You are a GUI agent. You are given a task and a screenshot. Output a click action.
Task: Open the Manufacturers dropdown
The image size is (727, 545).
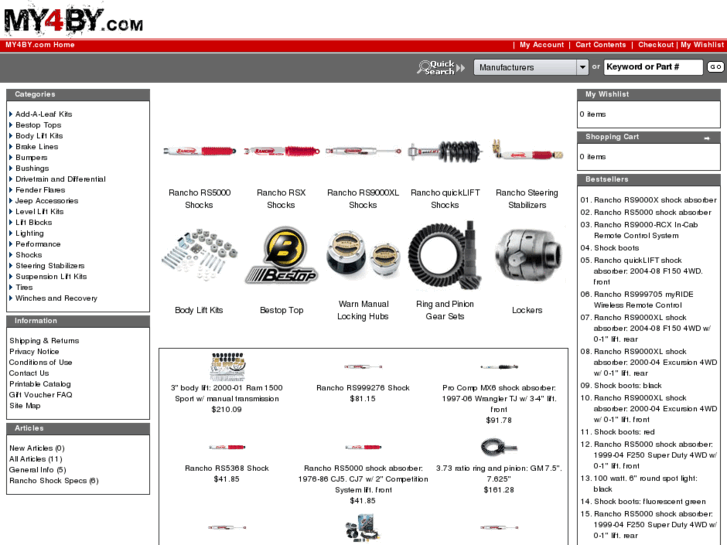pos(531,67)
